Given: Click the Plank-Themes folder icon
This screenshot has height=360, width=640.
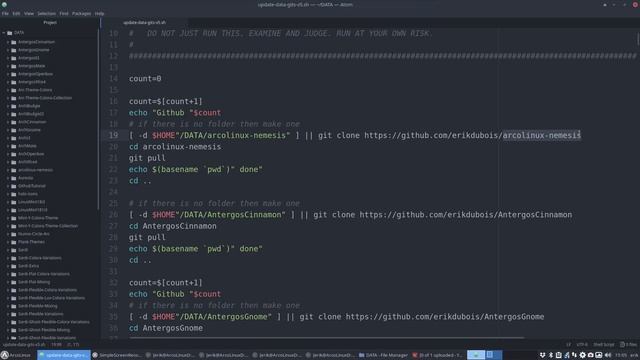Looking at the screenshot, I should (13, 242).
